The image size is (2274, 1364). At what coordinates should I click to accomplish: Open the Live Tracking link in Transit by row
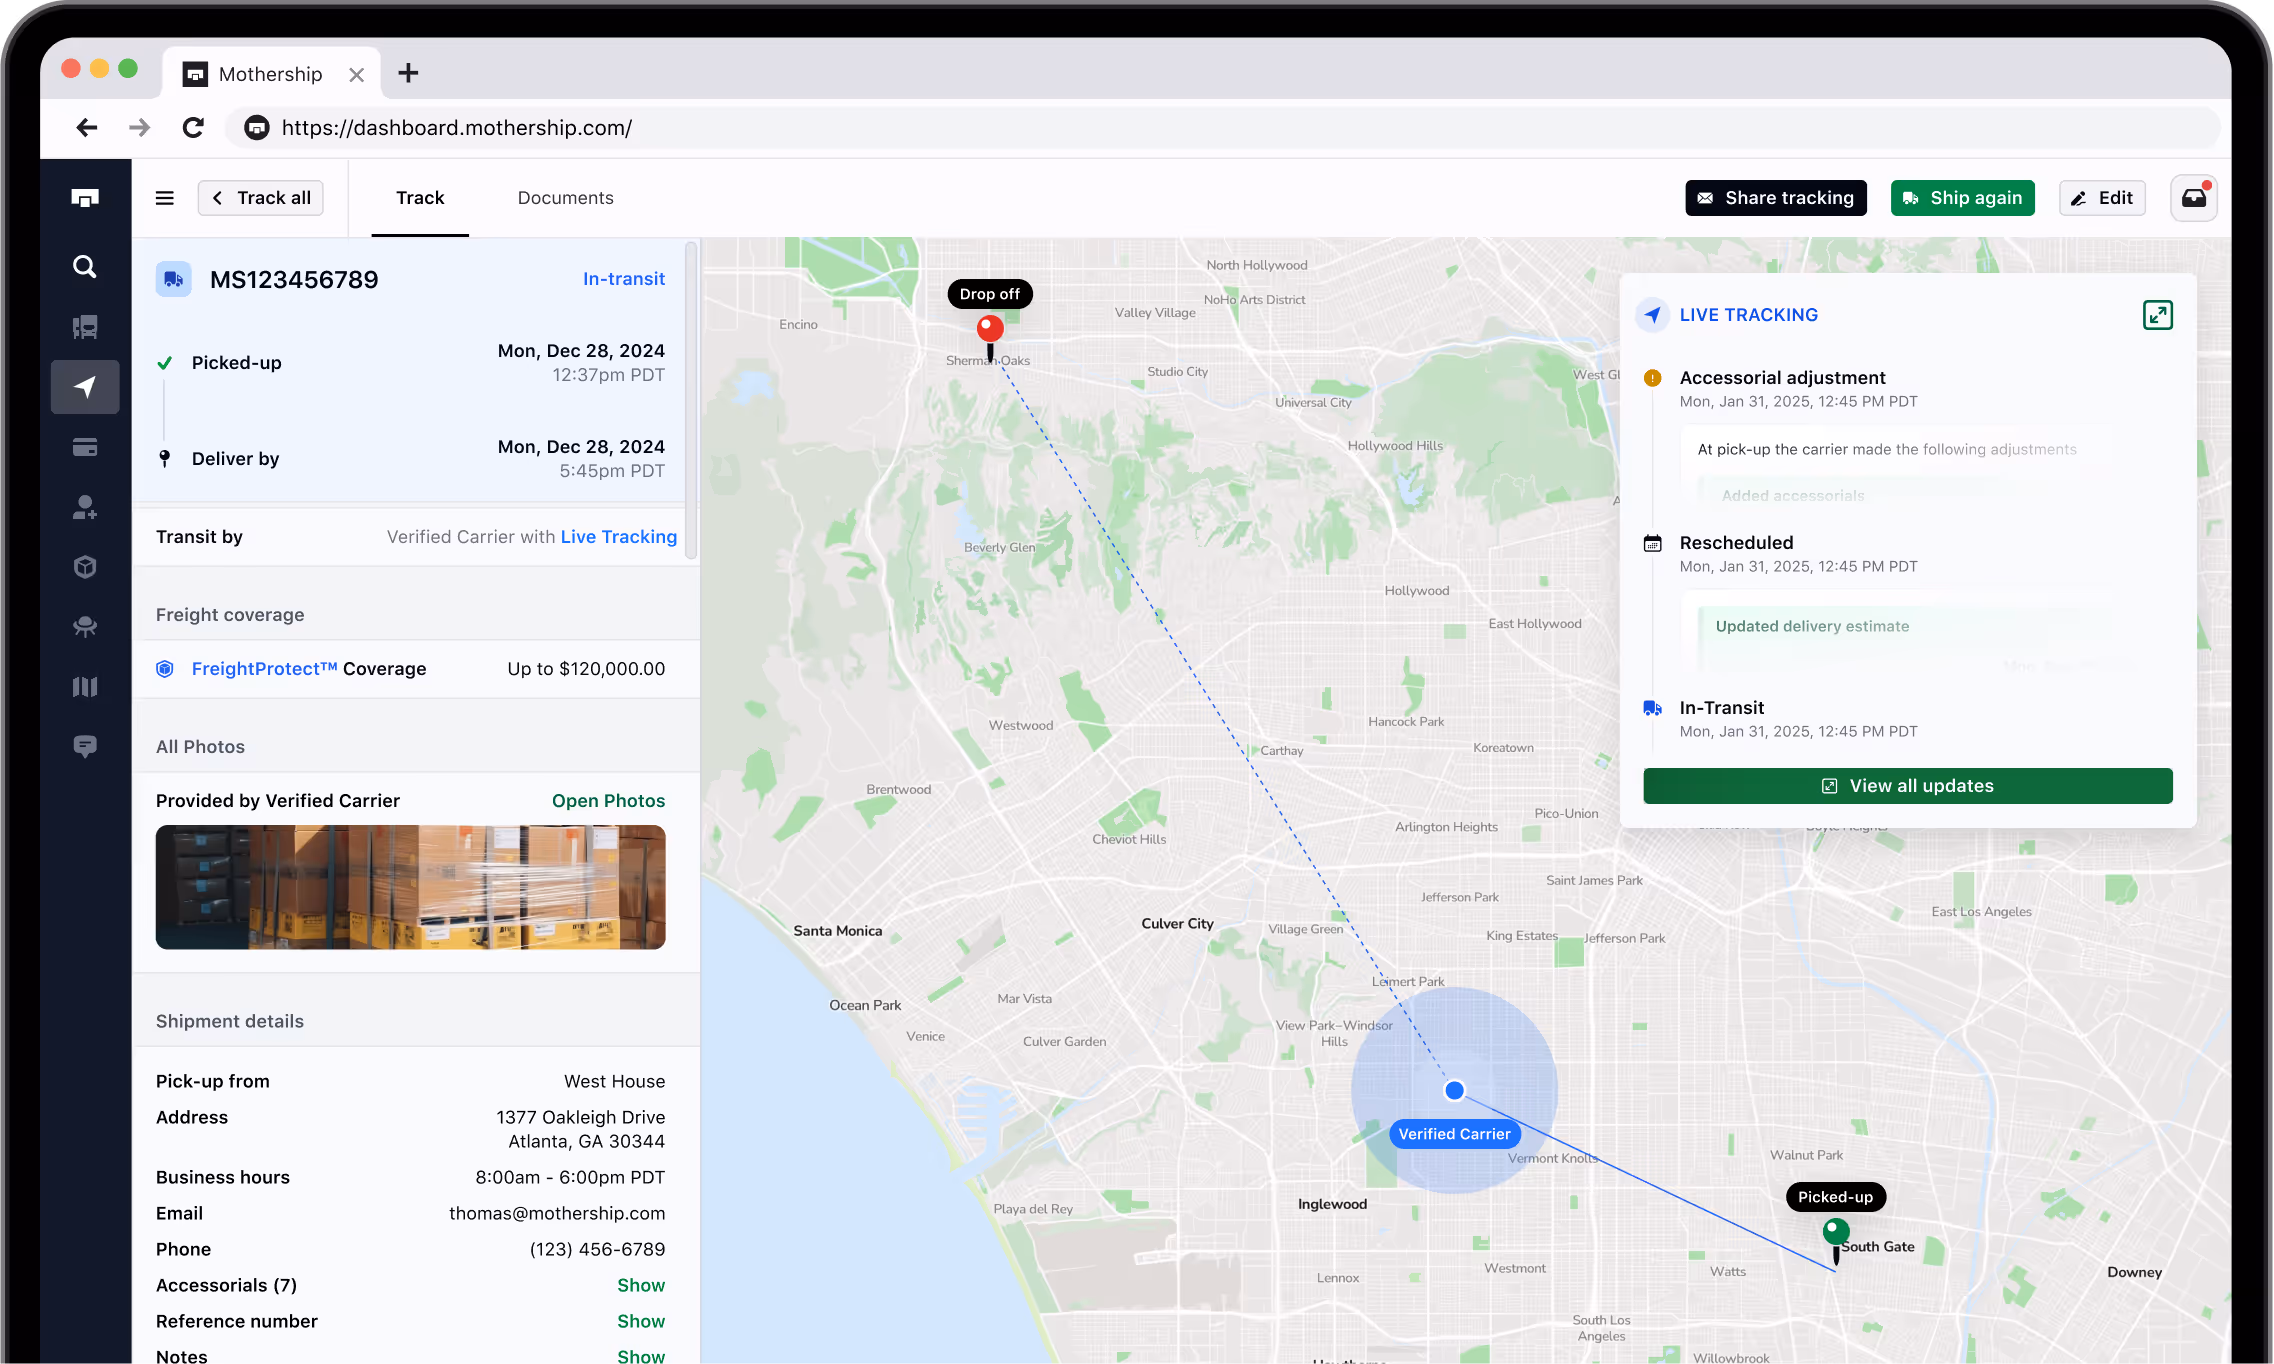pos(618,536)
